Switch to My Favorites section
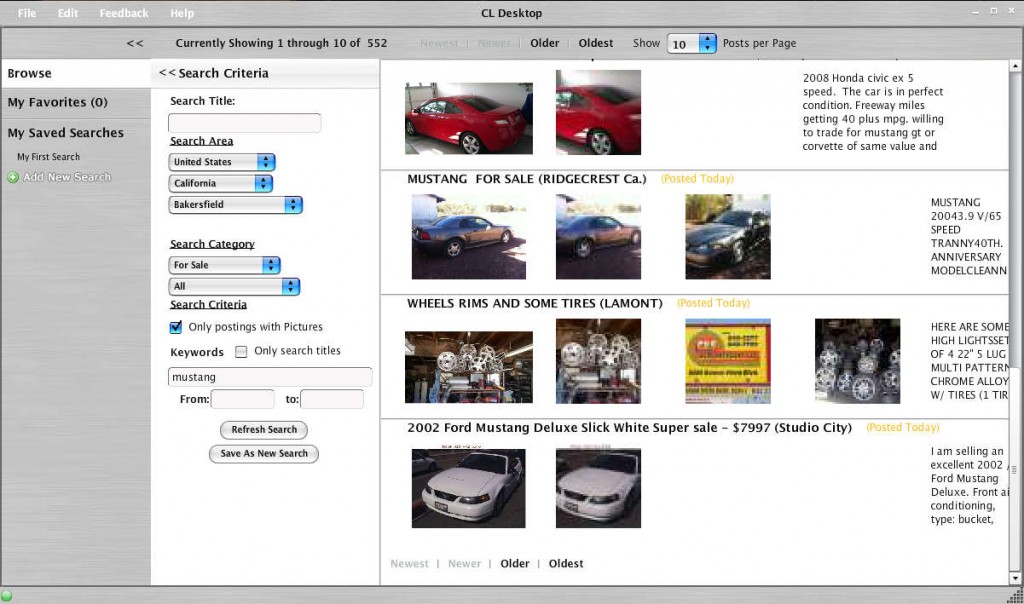The width and height of the screenshot is (1024, 604). (x=57, y=102)
